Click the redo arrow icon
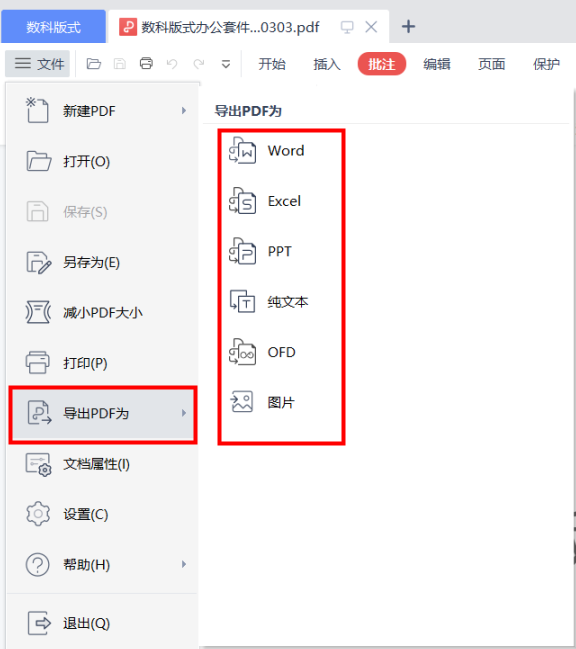The width and height of the screenshot is (576, 649). [199, 64]
